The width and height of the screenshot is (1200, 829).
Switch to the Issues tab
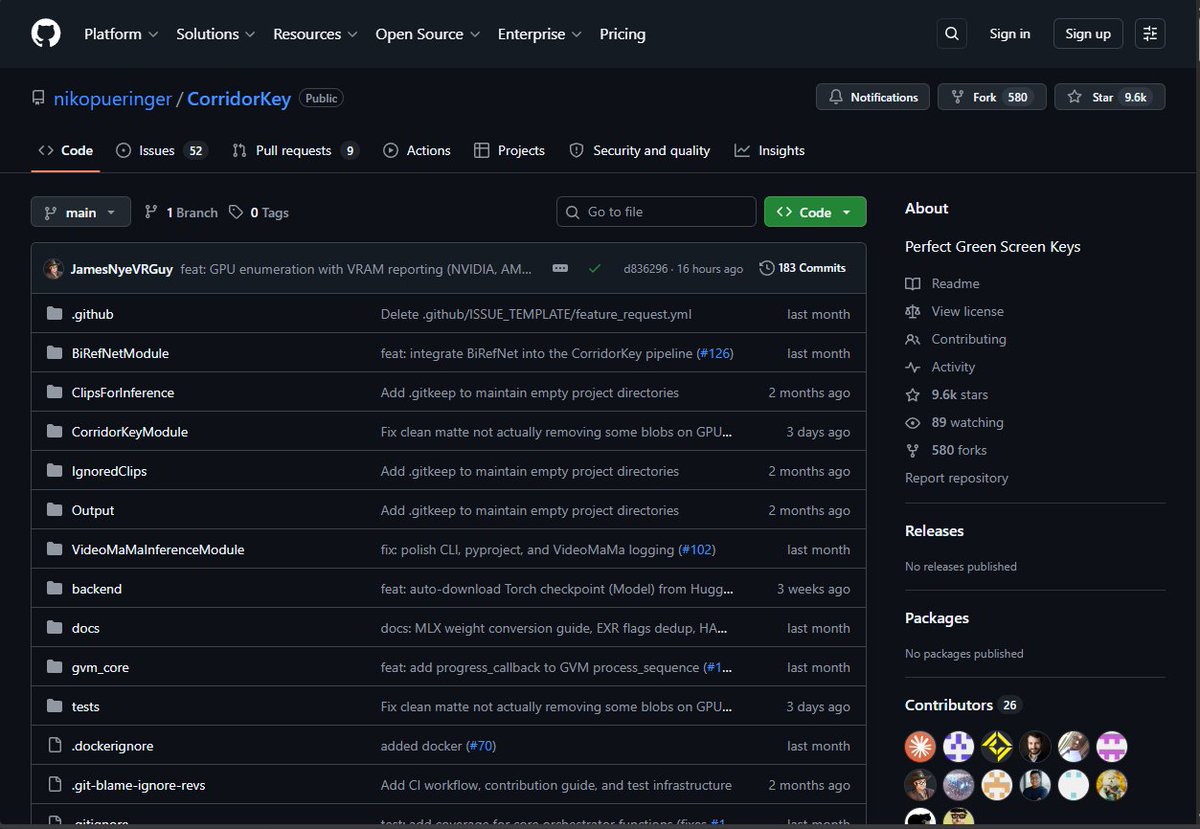click(161, 151)
